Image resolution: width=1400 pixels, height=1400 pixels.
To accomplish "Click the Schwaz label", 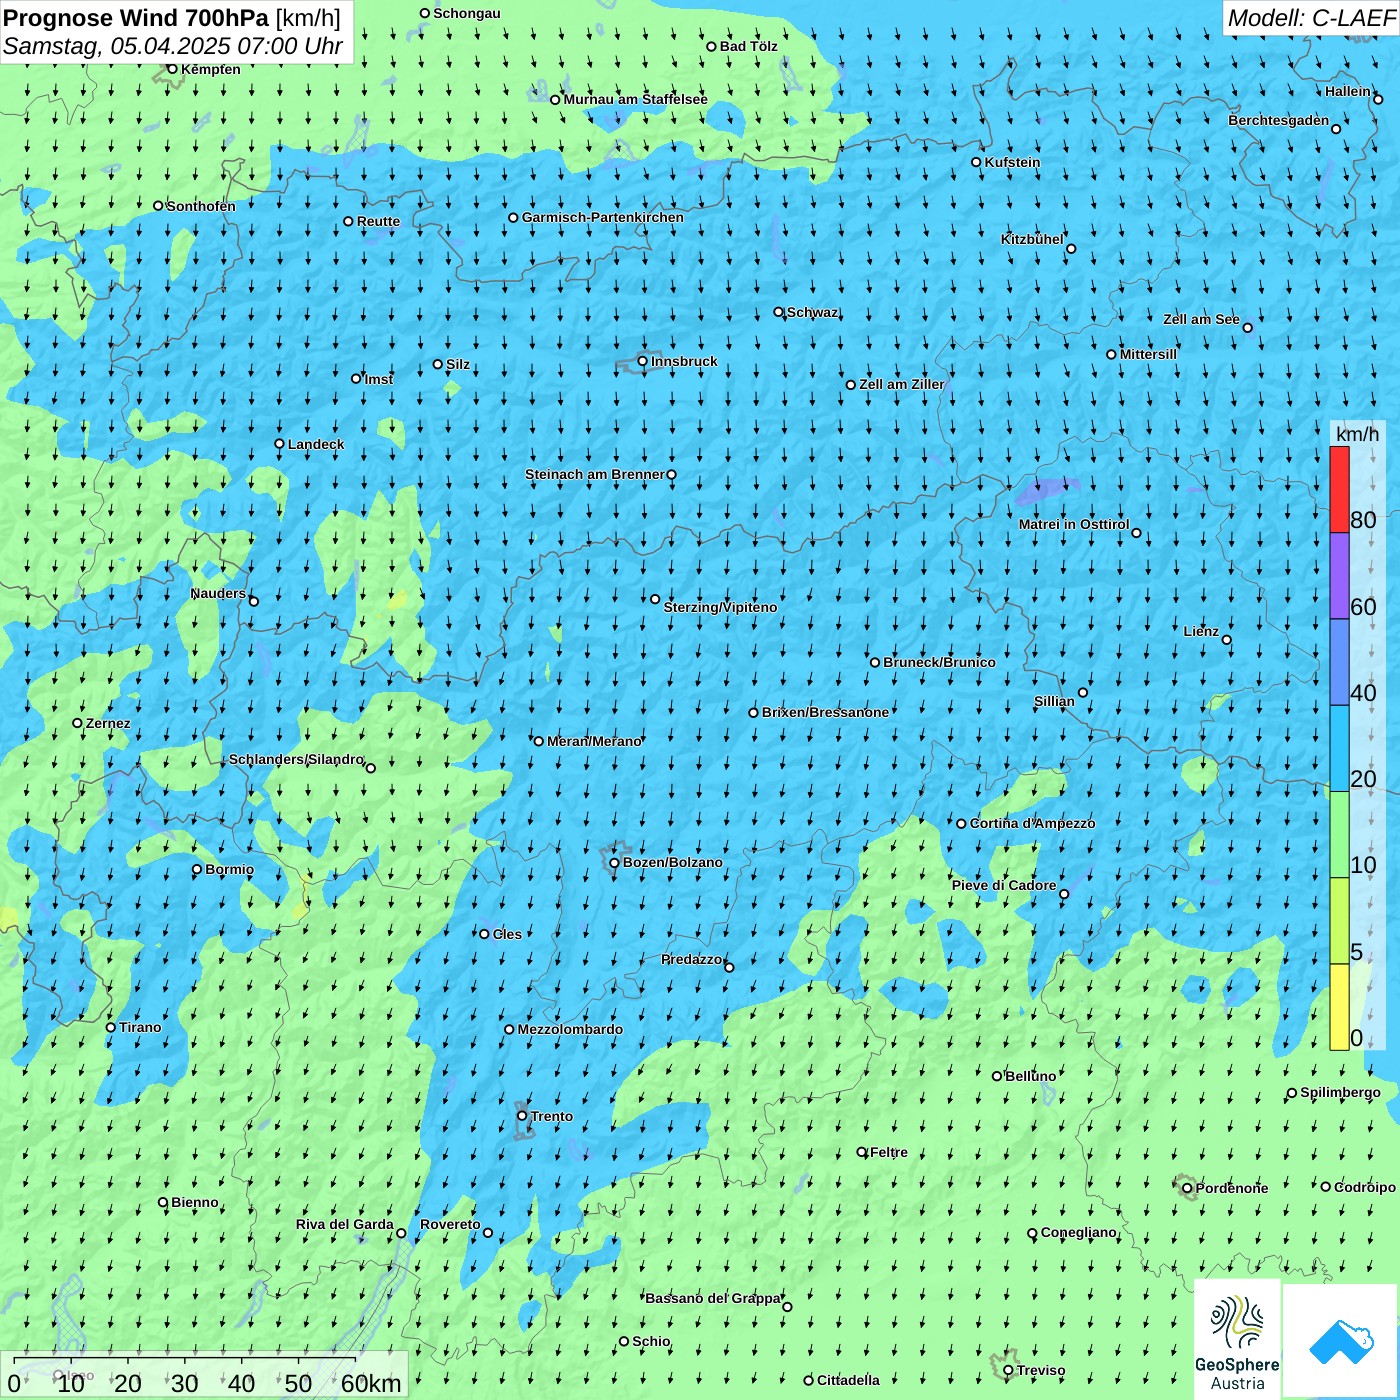I will (x=812, y=312).
